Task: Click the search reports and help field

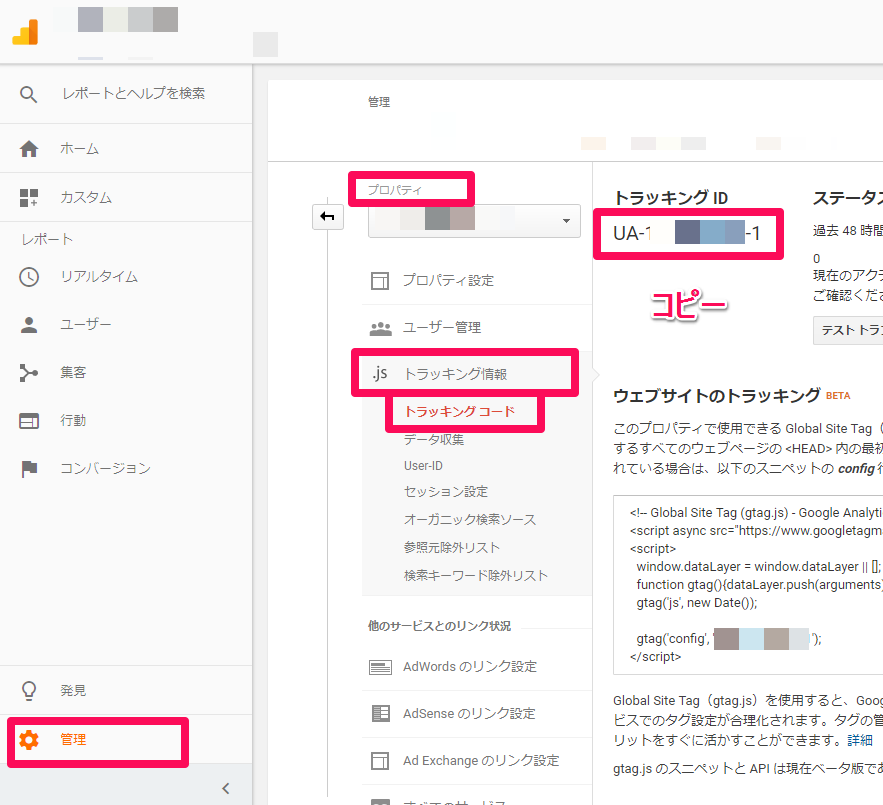Action: [x=133, y=94]
